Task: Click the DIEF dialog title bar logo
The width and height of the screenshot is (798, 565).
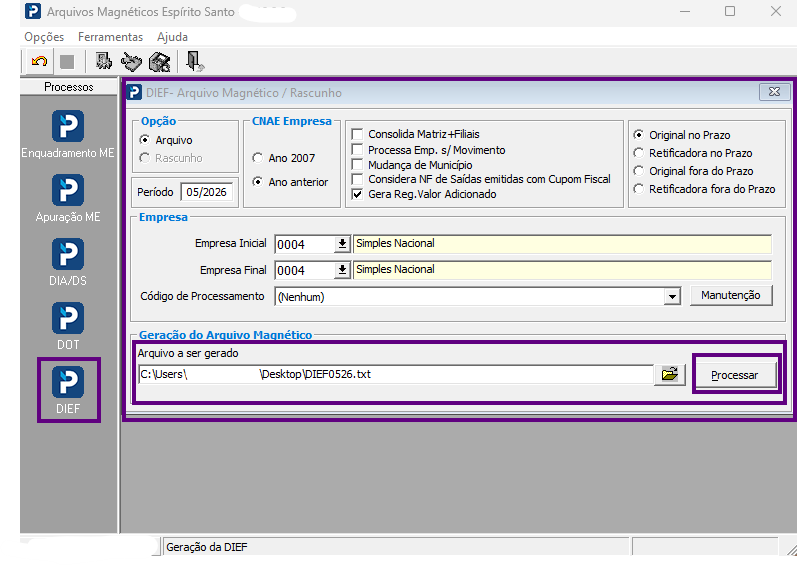Action: click(134, 92)
